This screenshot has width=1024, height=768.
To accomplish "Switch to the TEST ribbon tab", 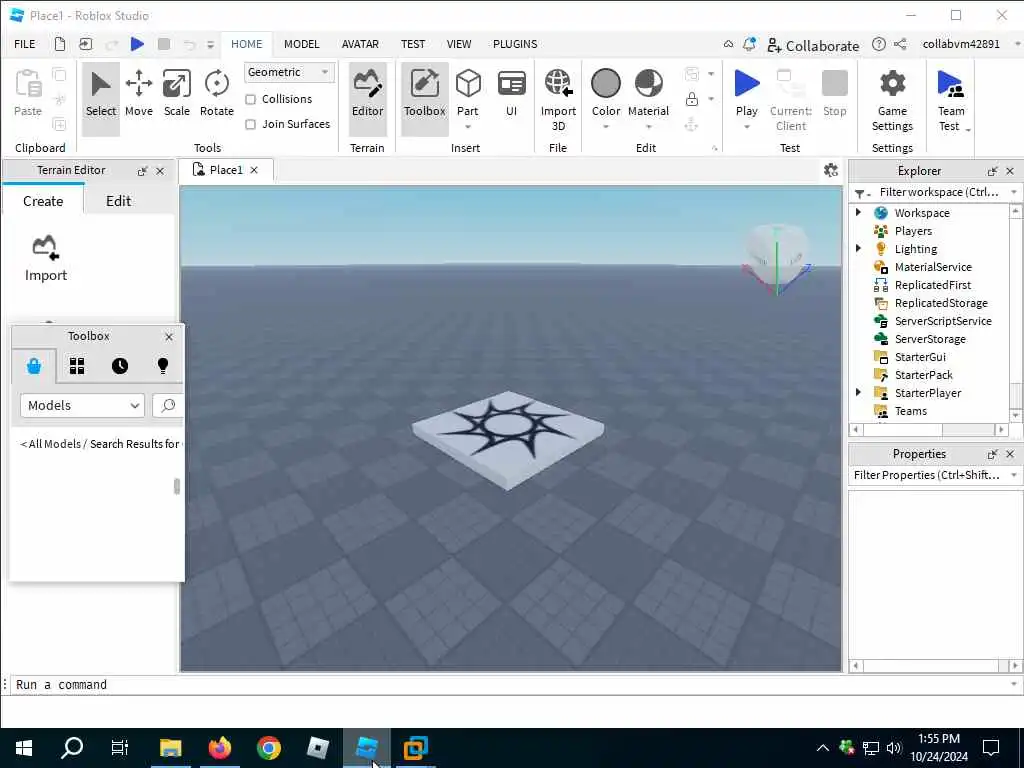I will pos(413,44).
